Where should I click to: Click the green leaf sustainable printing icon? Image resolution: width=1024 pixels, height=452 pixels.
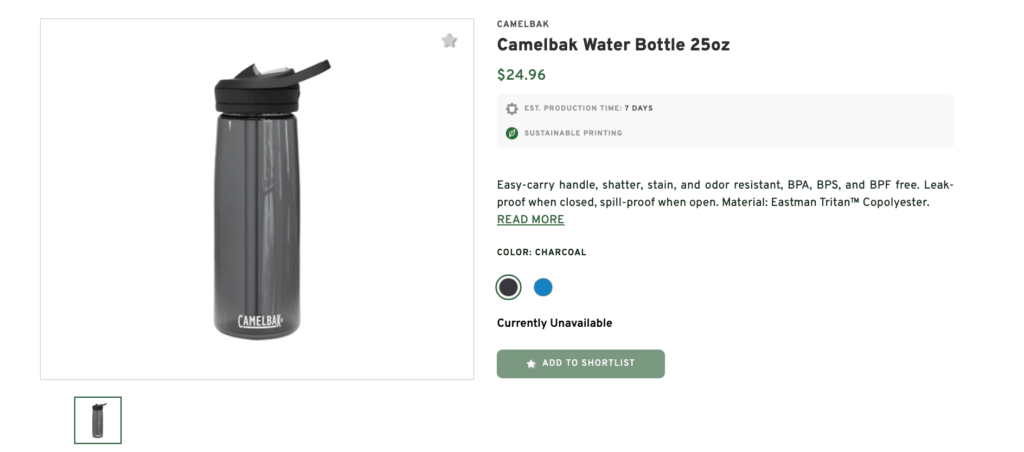coord(512,133)
